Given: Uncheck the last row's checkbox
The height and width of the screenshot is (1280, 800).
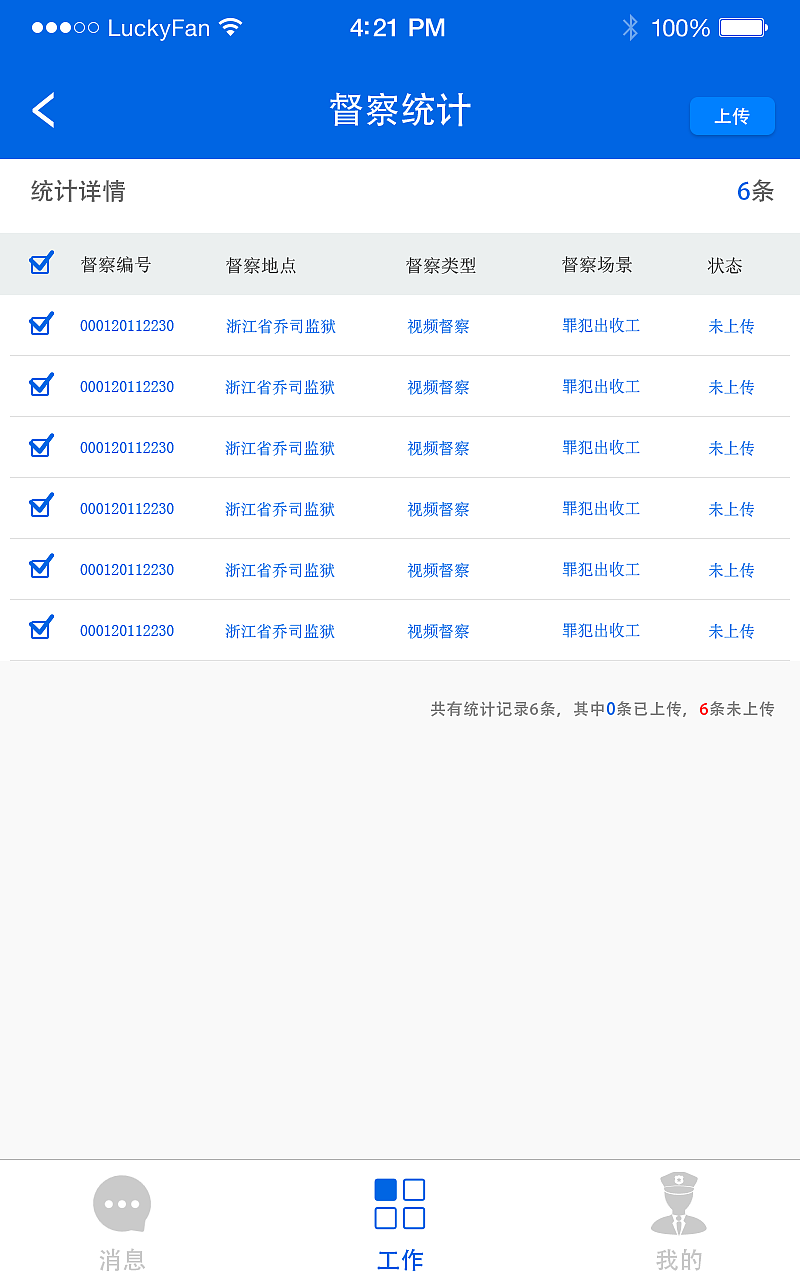Looking at the screenshot, I should (x=40, y=628).
